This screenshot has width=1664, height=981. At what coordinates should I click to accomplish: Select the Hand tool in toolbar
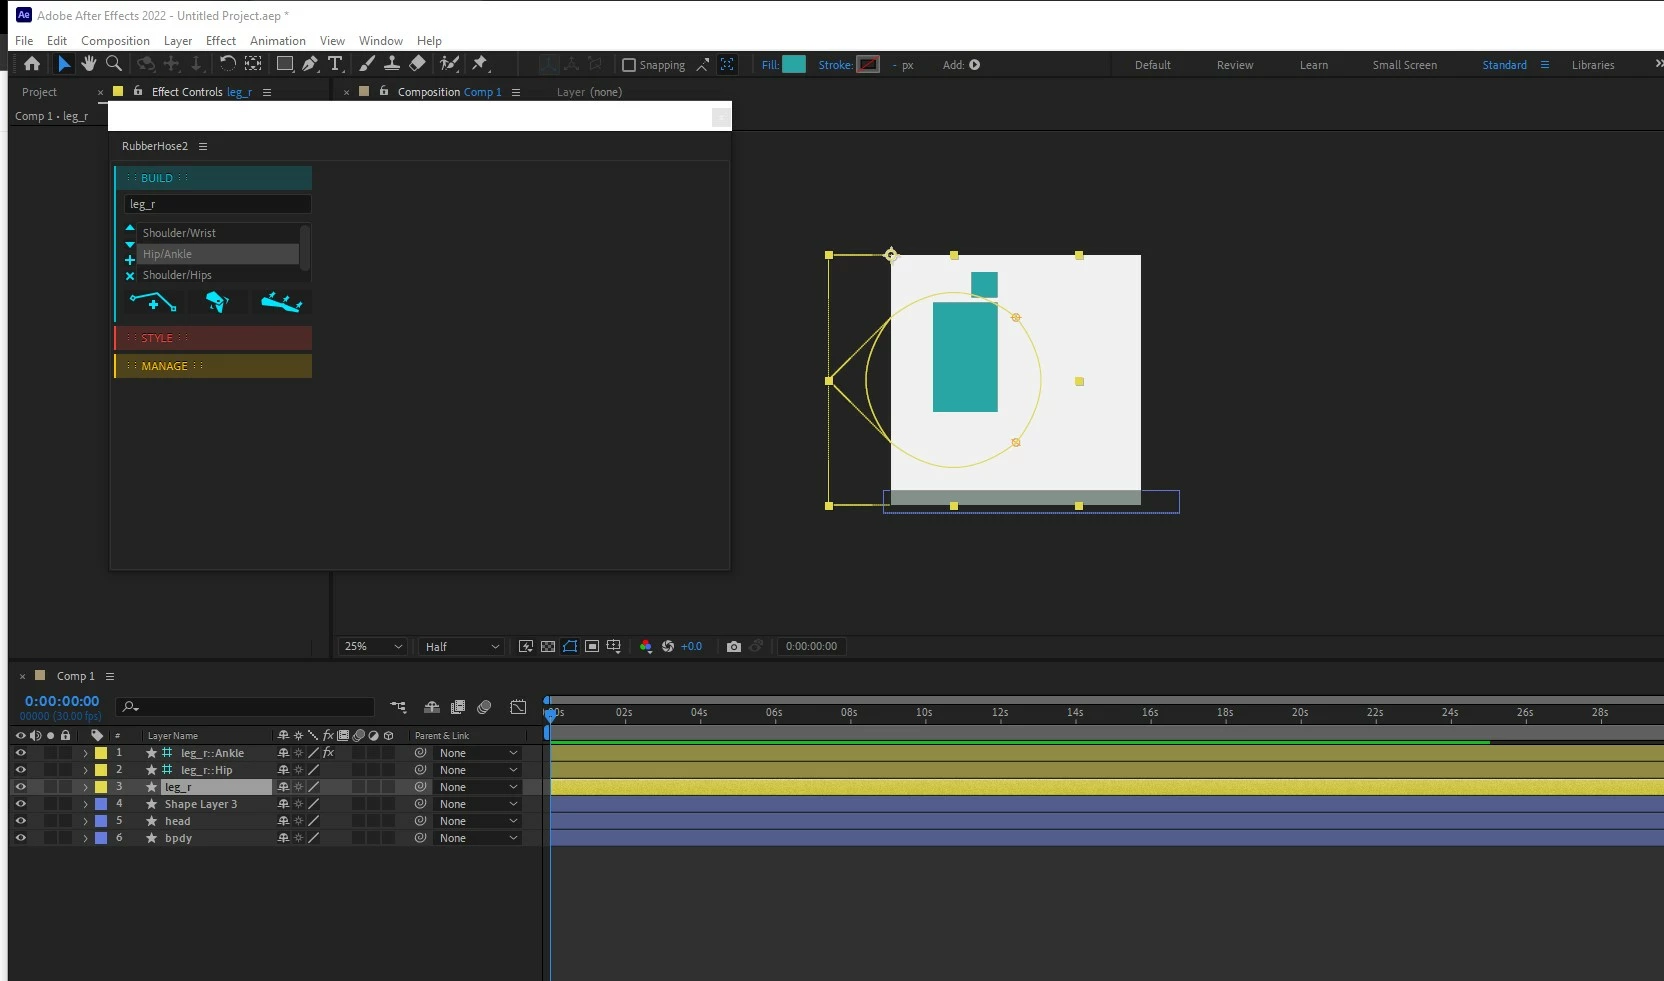(x=89, y=64)
